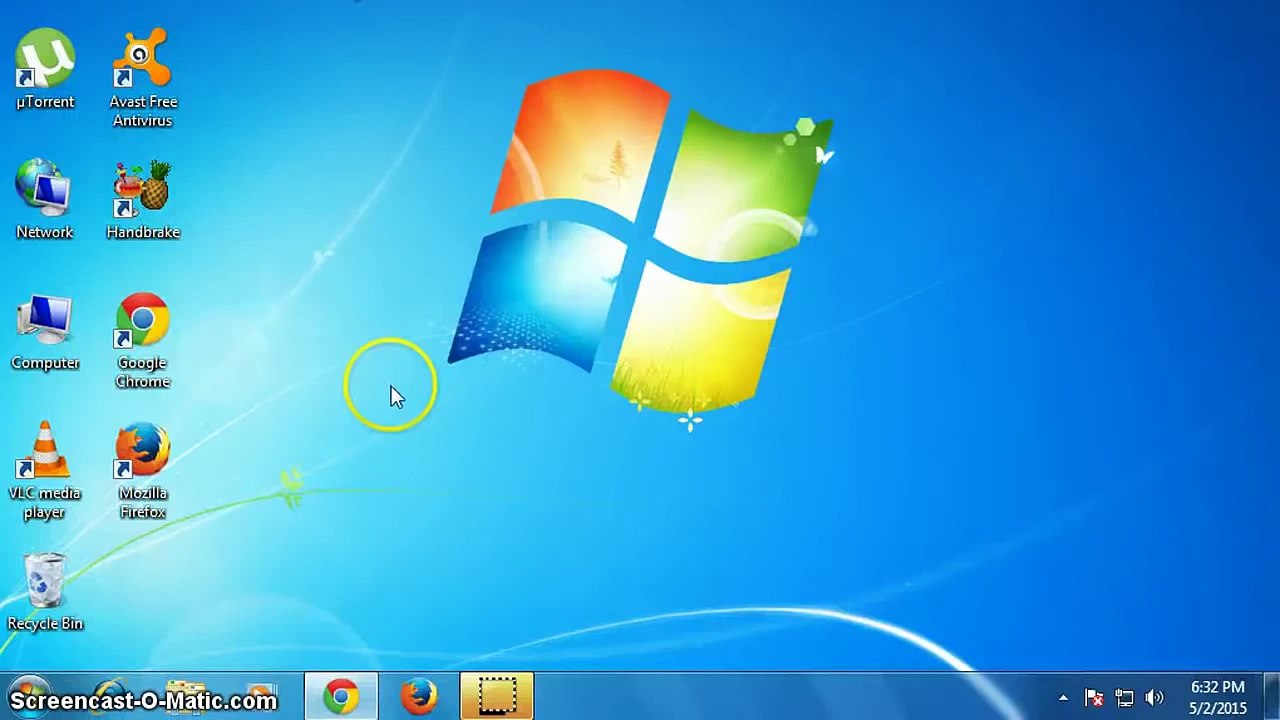
Task: Select the Handbrake desktop shortcut
Action: (143, 199)
